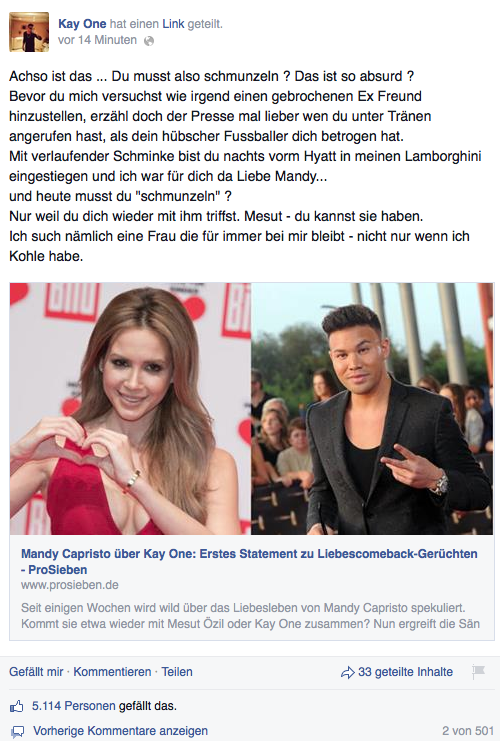Open the Kay One red carpet photo
The width and height of the screenshot is (500, 741).
372,409
